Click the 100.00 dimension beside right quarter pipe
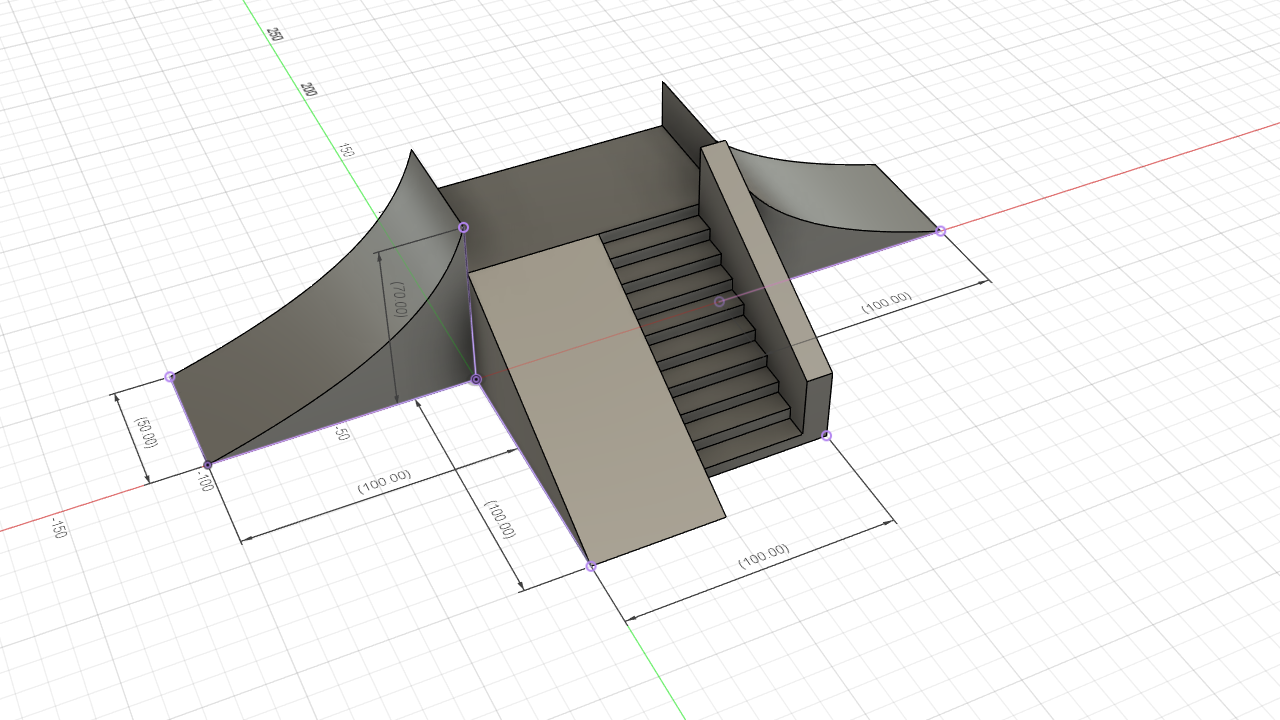The width and height of the screenshot is (1280, 720). [x=887, y=302]
